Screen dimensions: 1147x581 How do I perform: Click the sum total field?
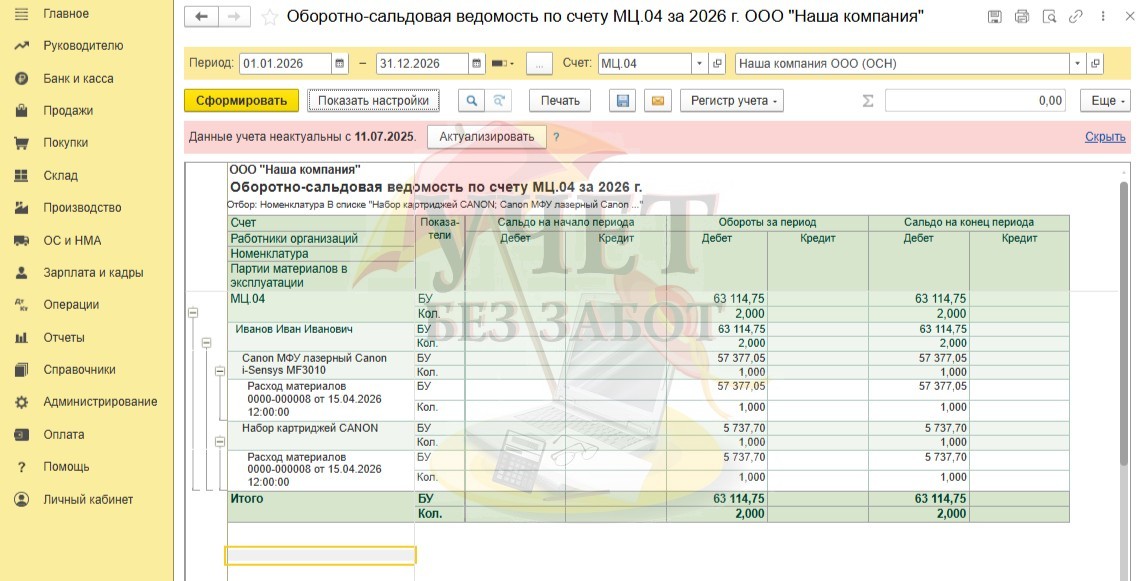coord(977,100)
